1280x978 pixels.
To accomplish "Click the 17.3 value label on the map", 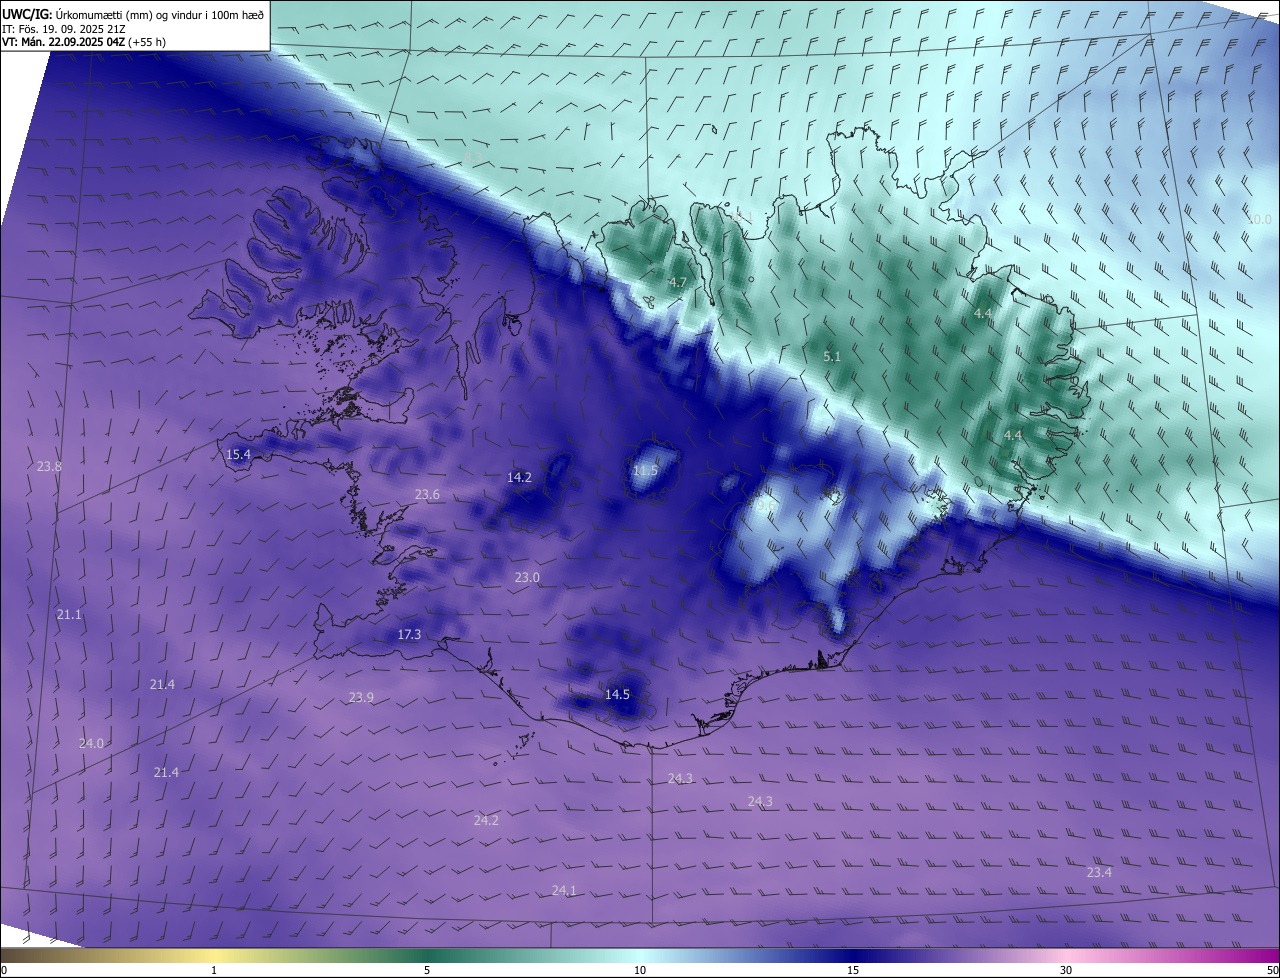I will 409,634.
